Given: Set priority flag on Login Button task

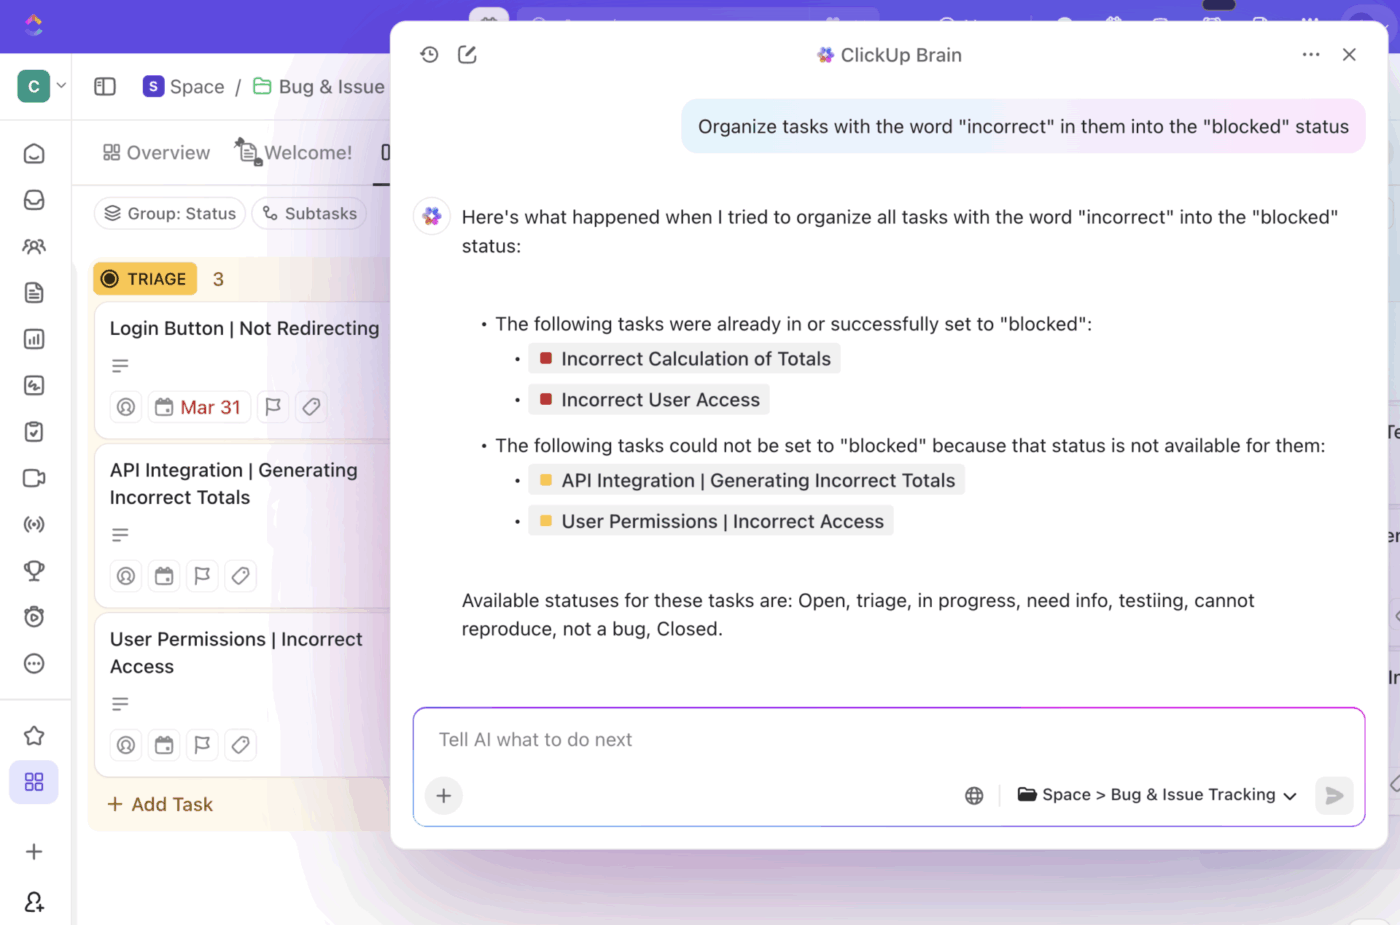Looking at the screenshot, I should click(272, 407).
